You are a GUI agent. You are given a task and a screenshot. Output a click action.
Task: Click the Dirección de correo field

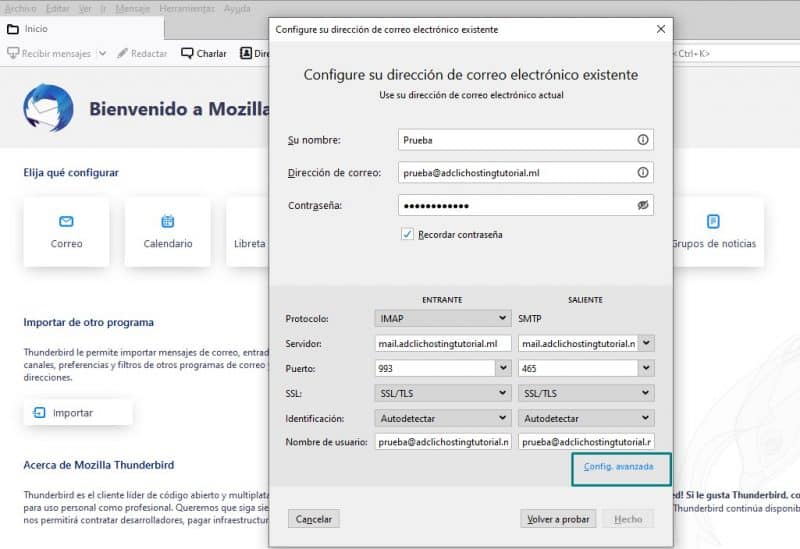[526, 172]
